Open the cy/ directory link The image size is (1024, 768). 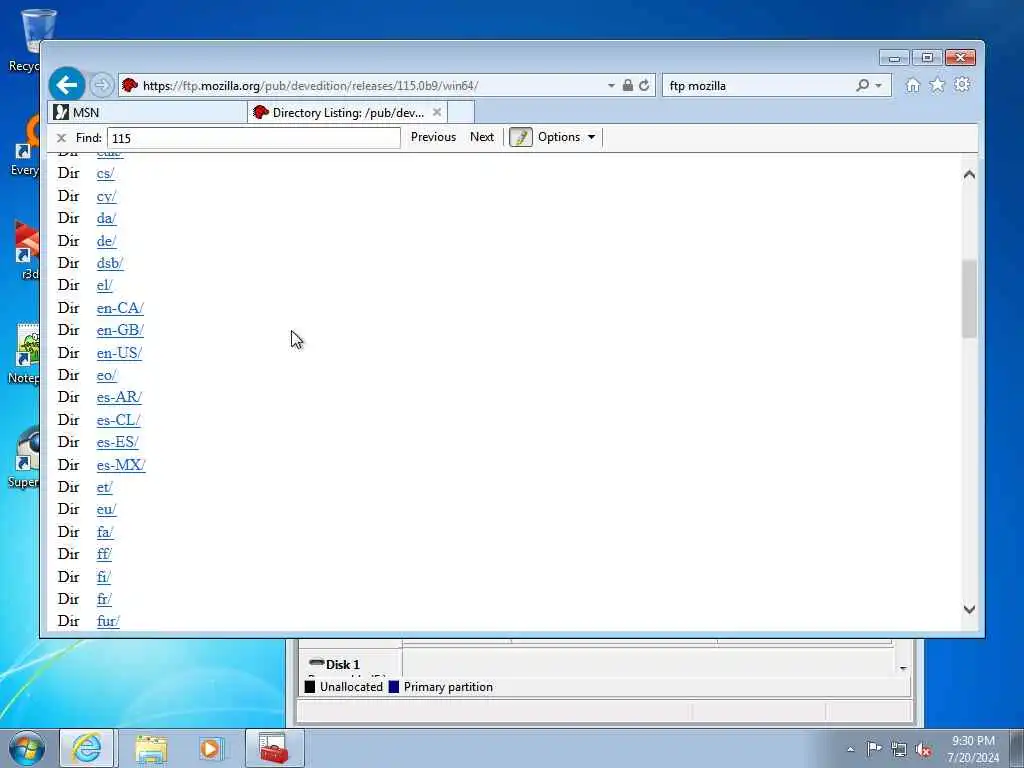(106, 196)
